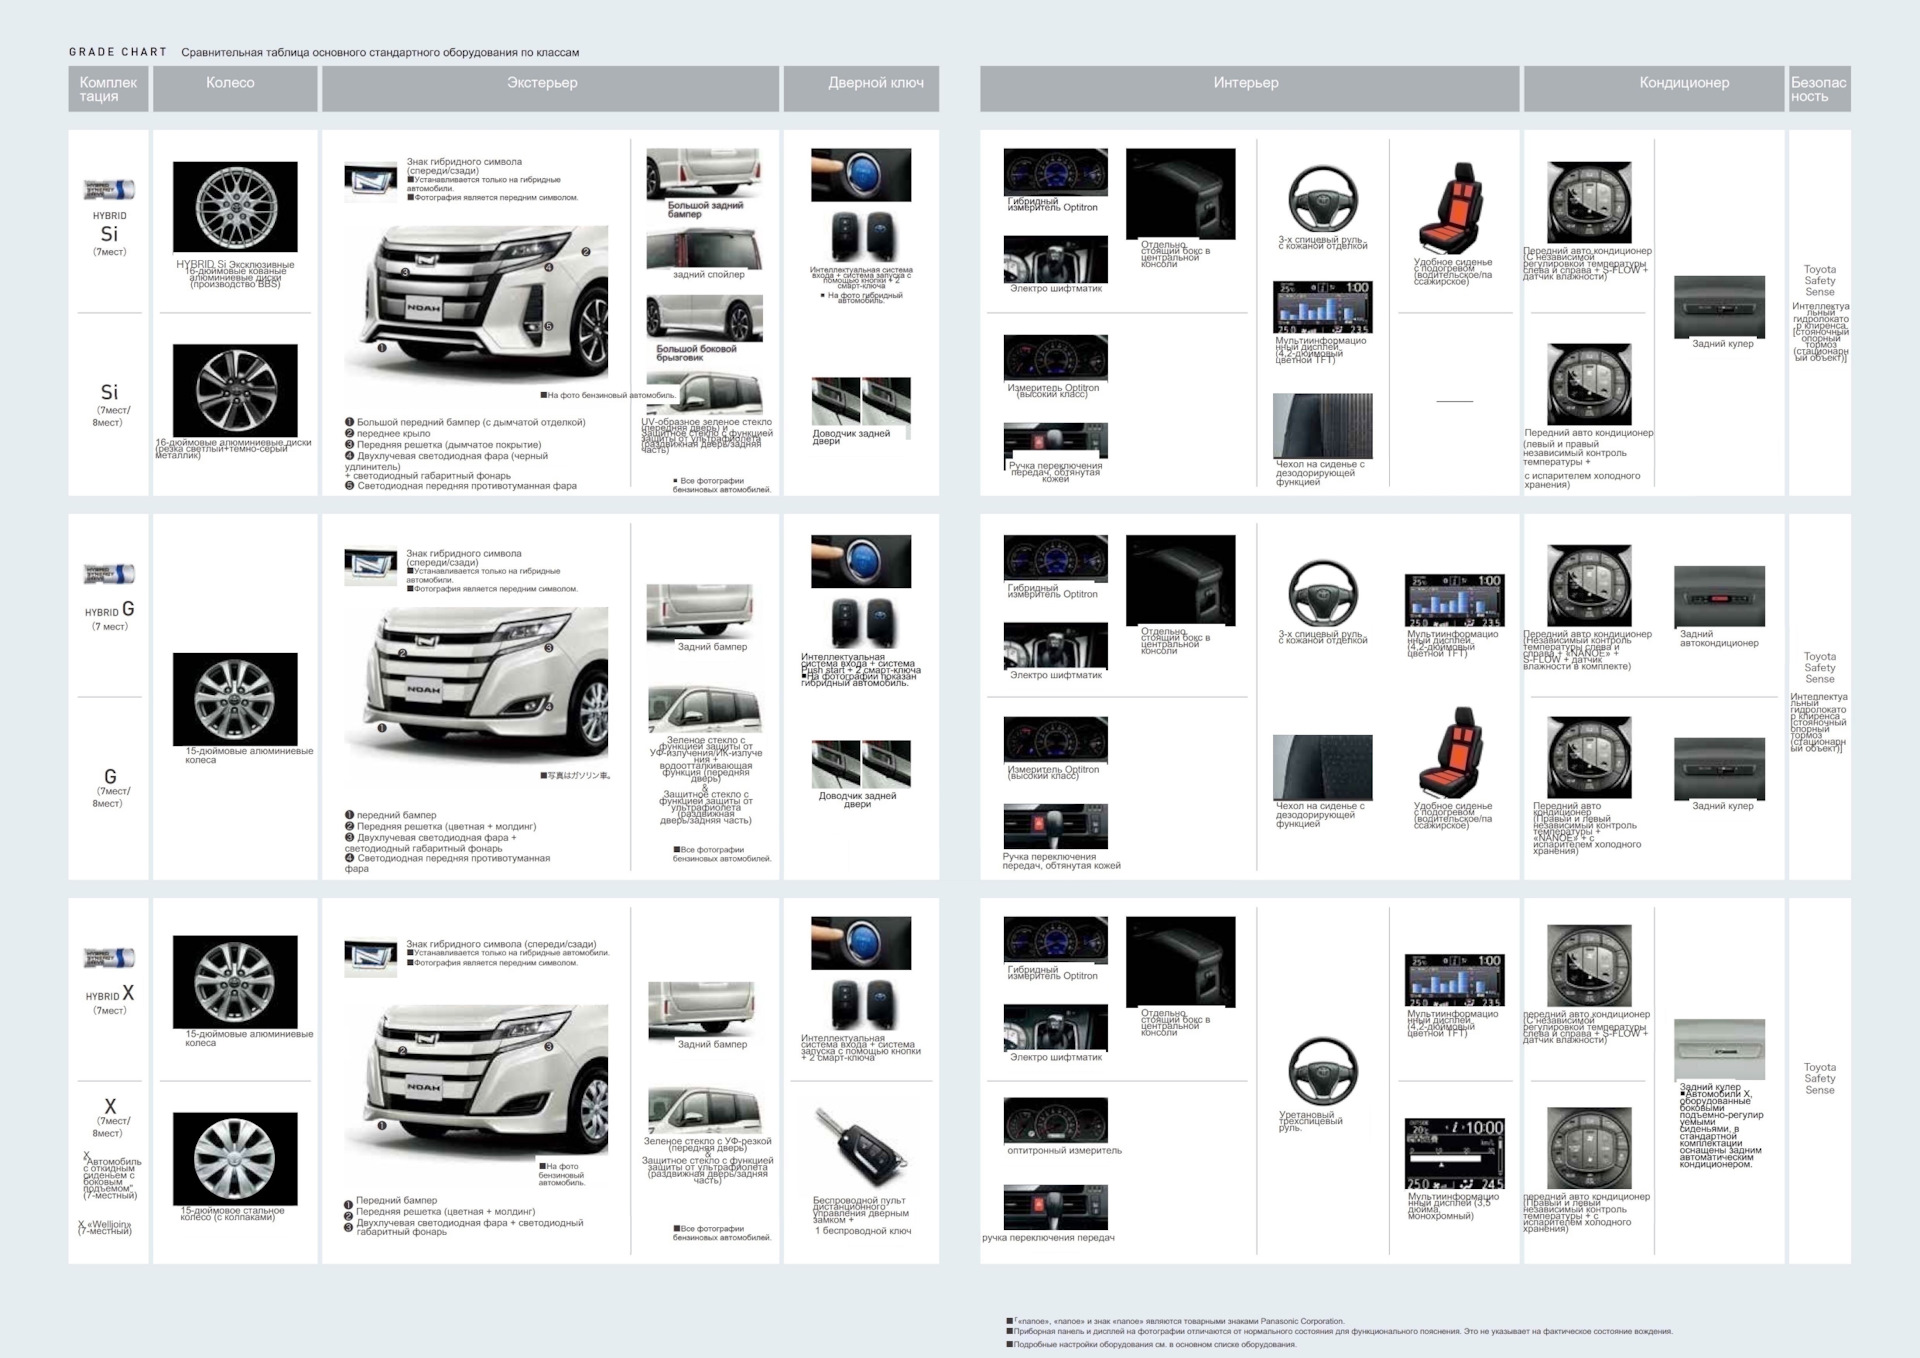
Task: Open the 3.5-inch monochrome multi-info display photo
Action: click(x=1454, y=1154)
